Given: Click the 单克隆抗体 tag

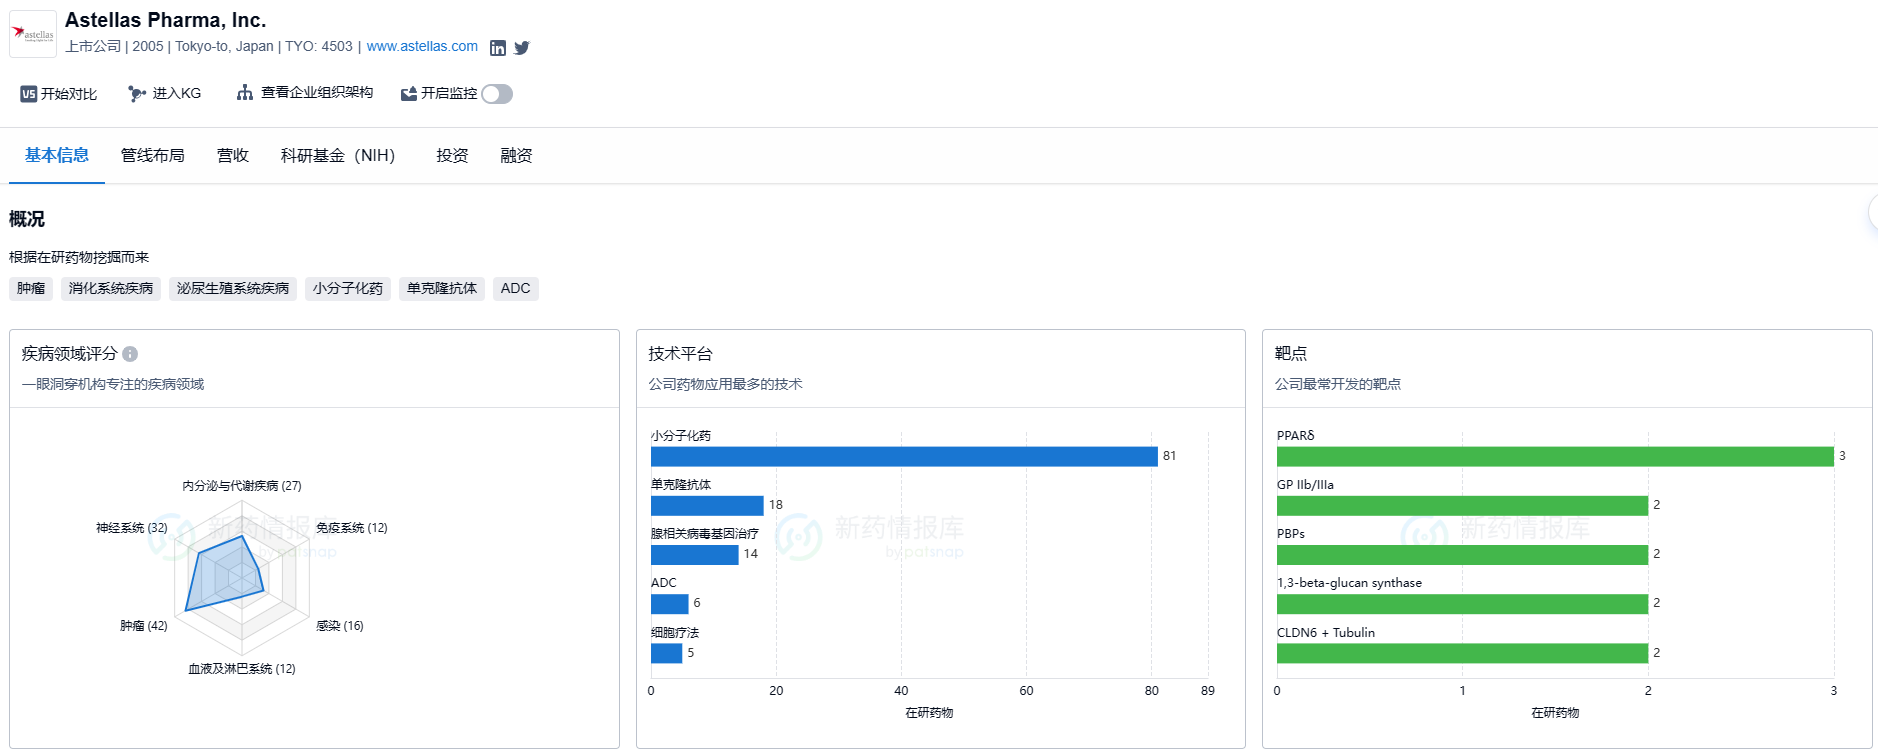Looking at the screenshot, I should point(441,289).
